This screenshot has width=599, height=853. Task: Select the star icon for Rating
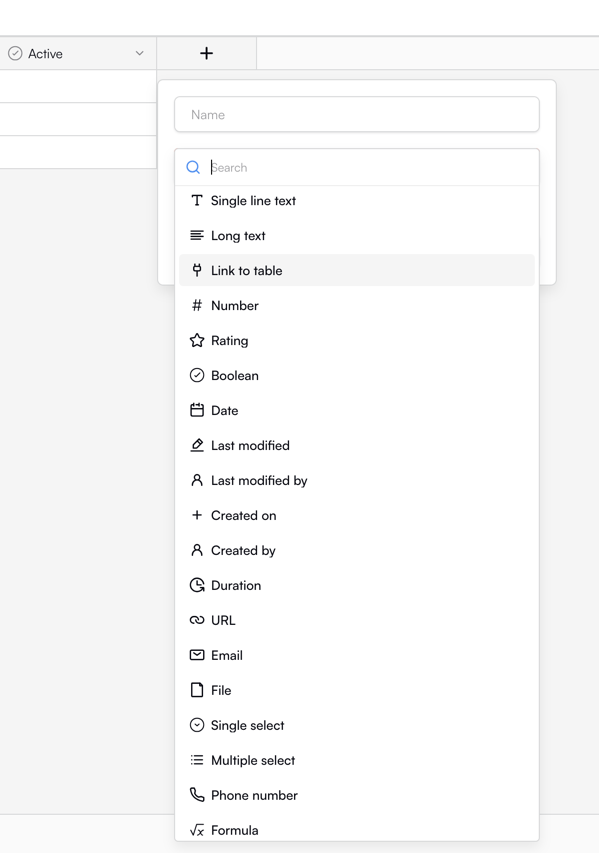(x=197, y=341)
